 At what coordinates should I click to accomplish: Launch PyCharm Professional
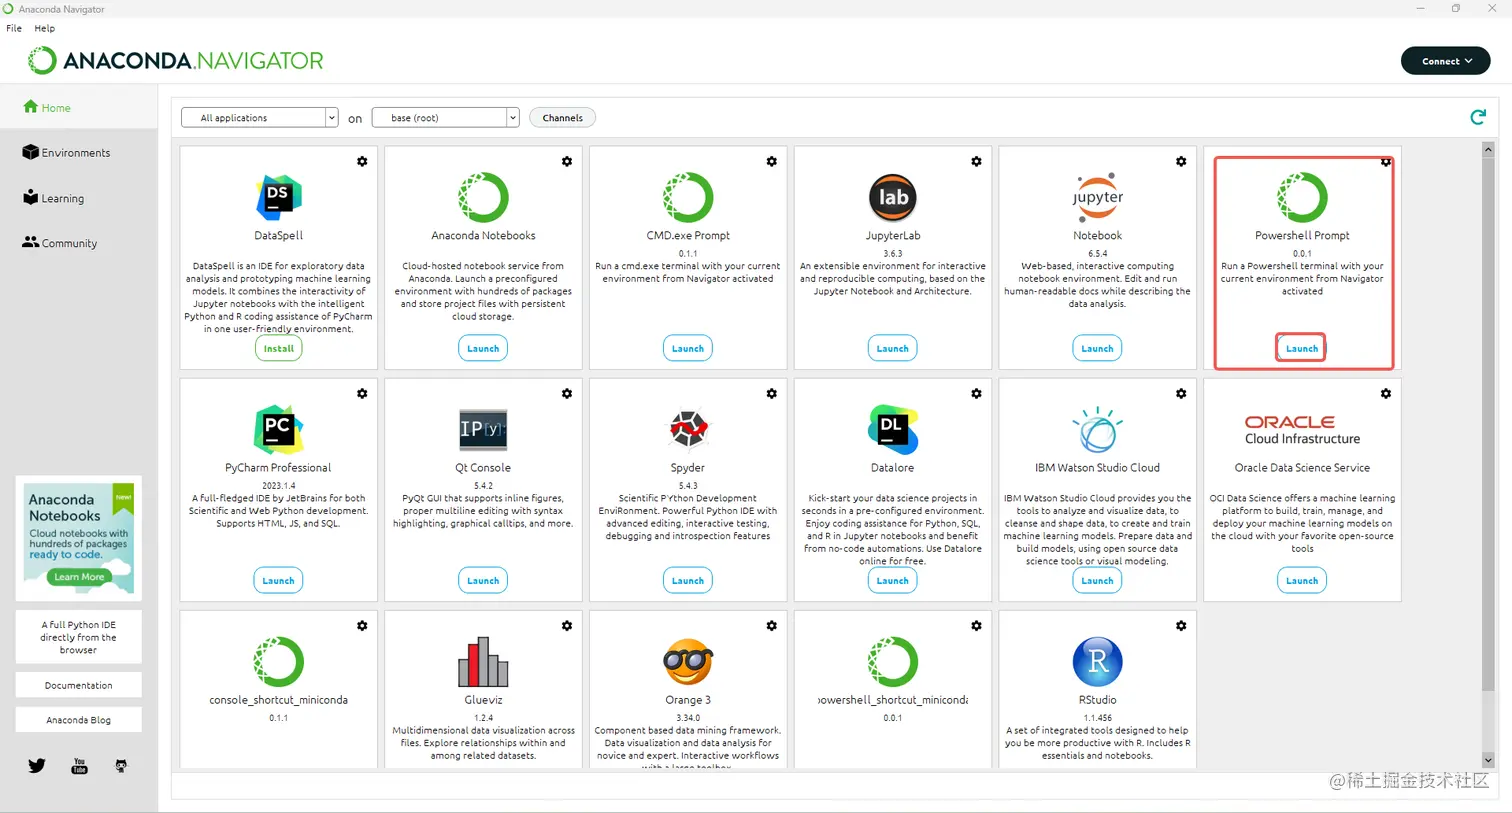[x=278, y=580]
